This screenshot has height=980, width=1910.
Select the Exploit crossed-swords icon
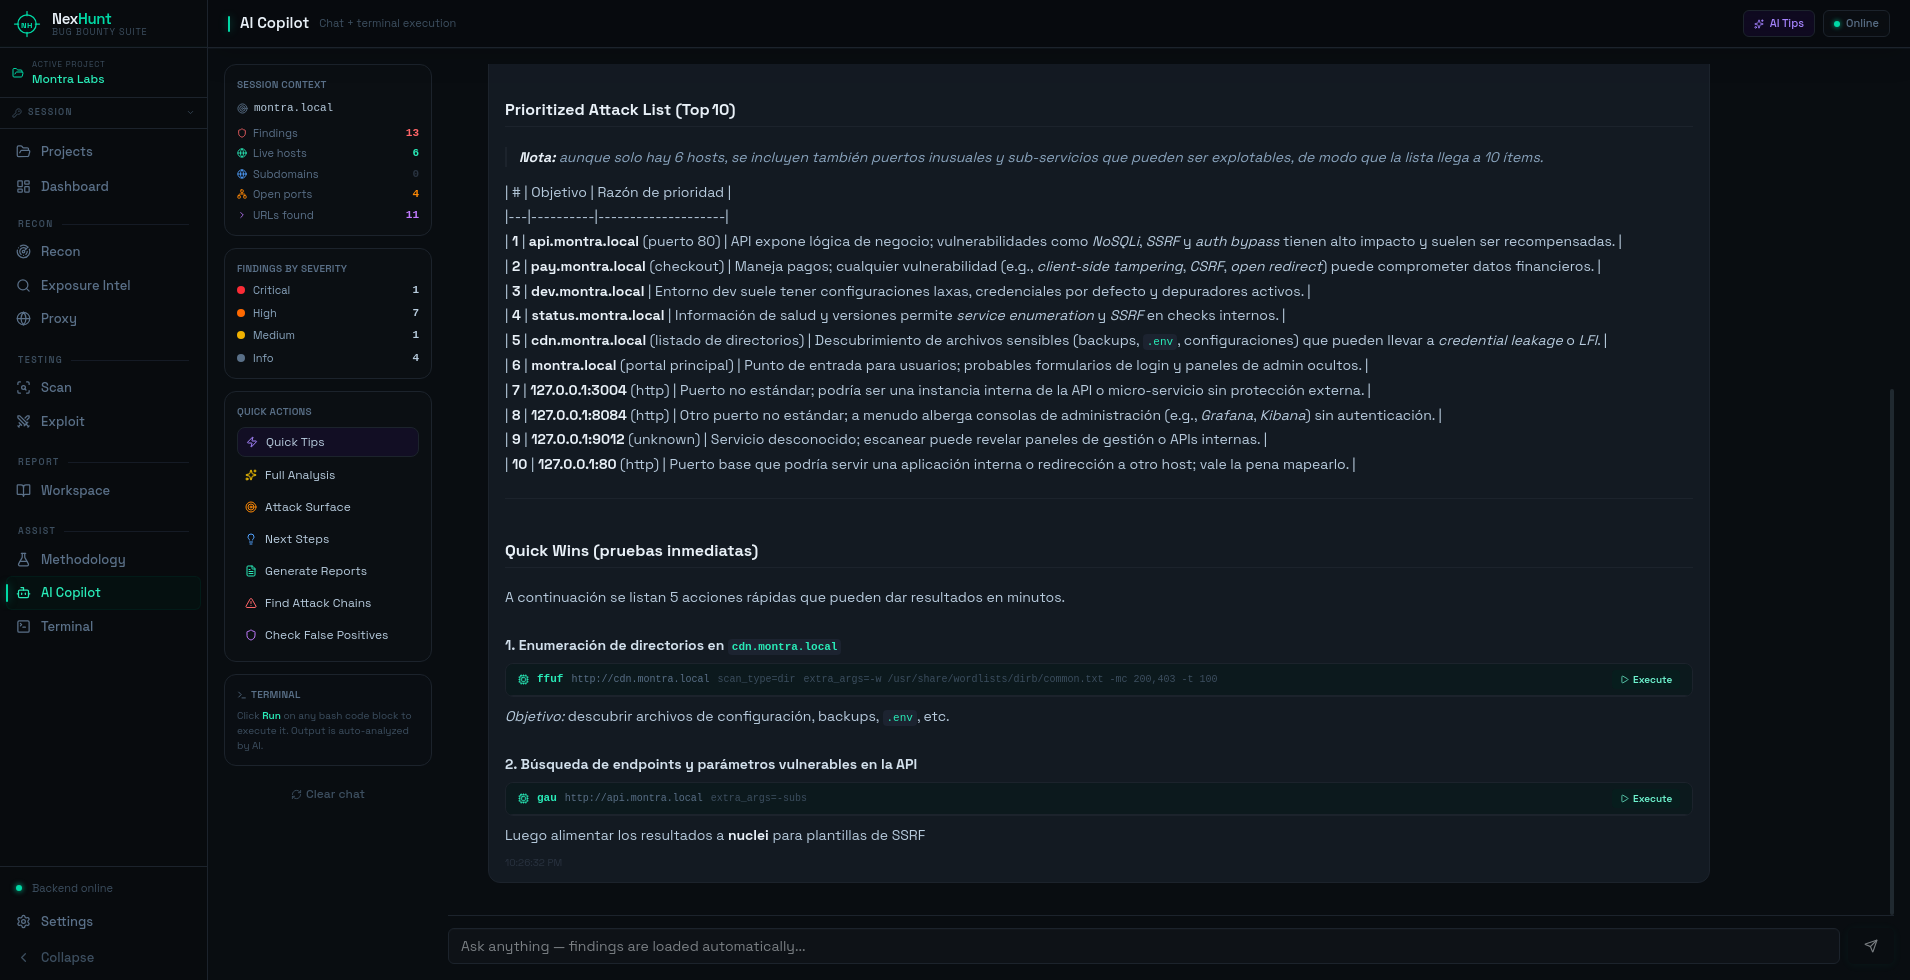point(24,422)
